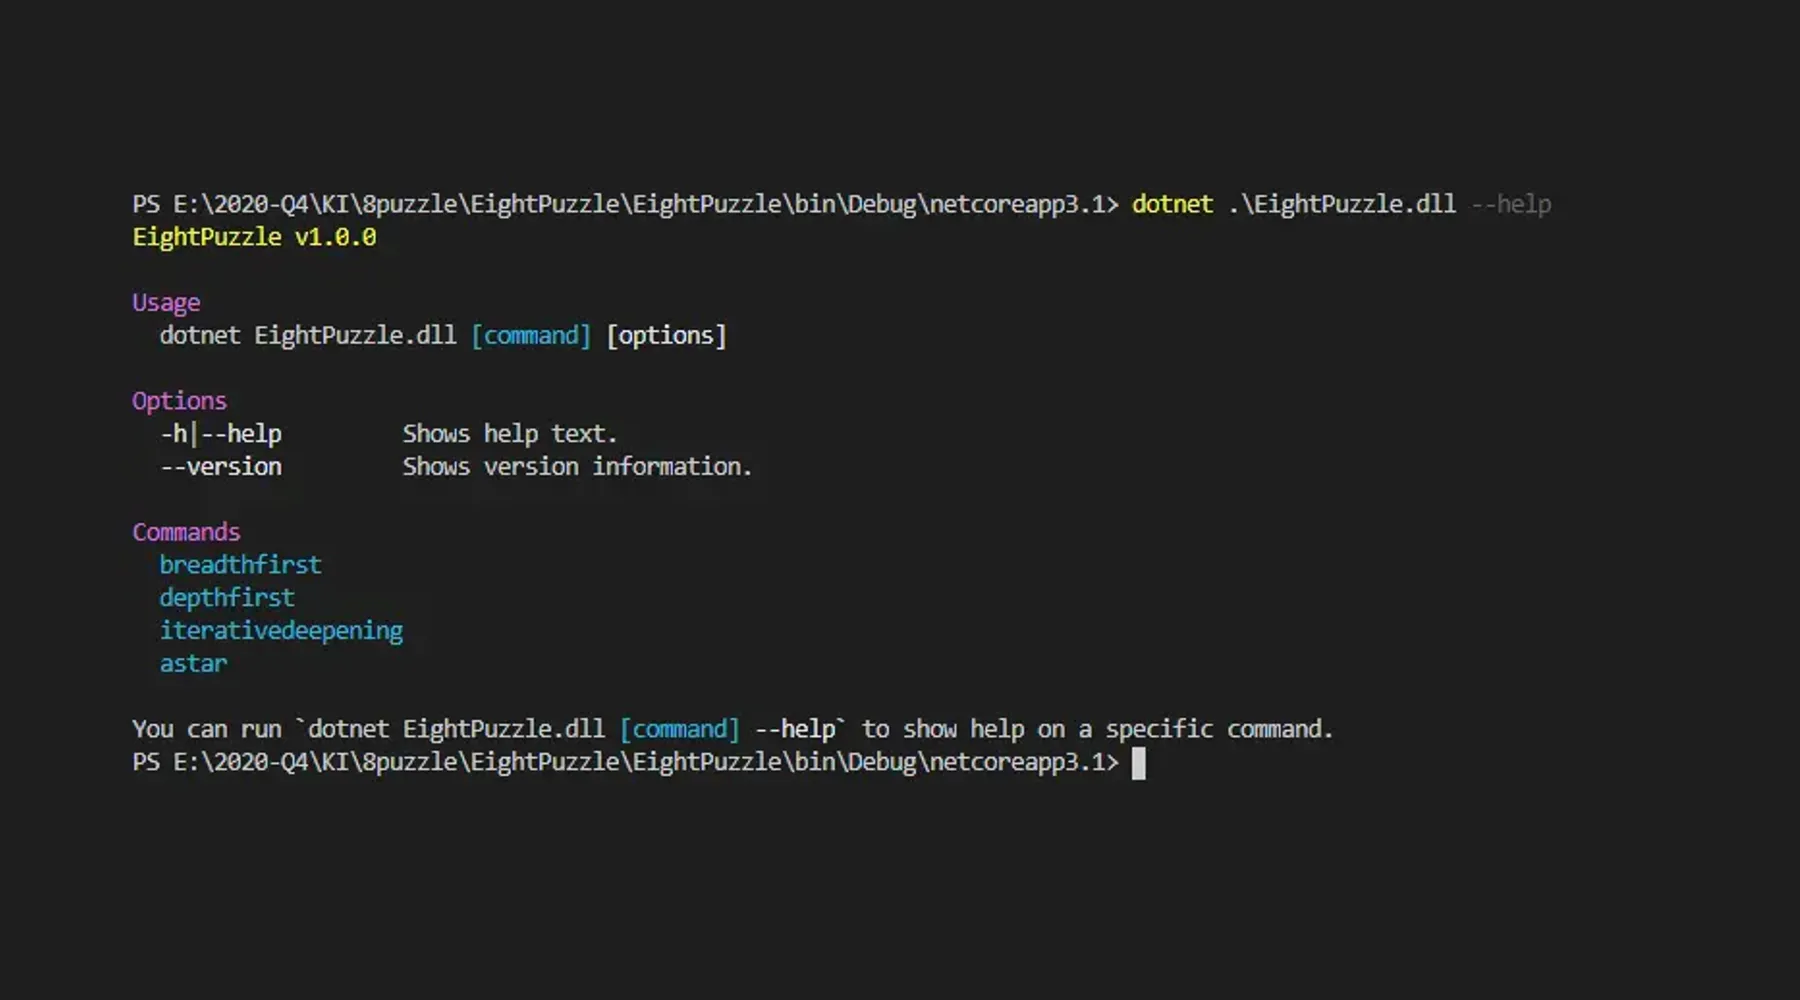Click '.\EightPuzzle.dll' in the typed command
The image size is (1800, 1000).
(x=1342, y=204)
